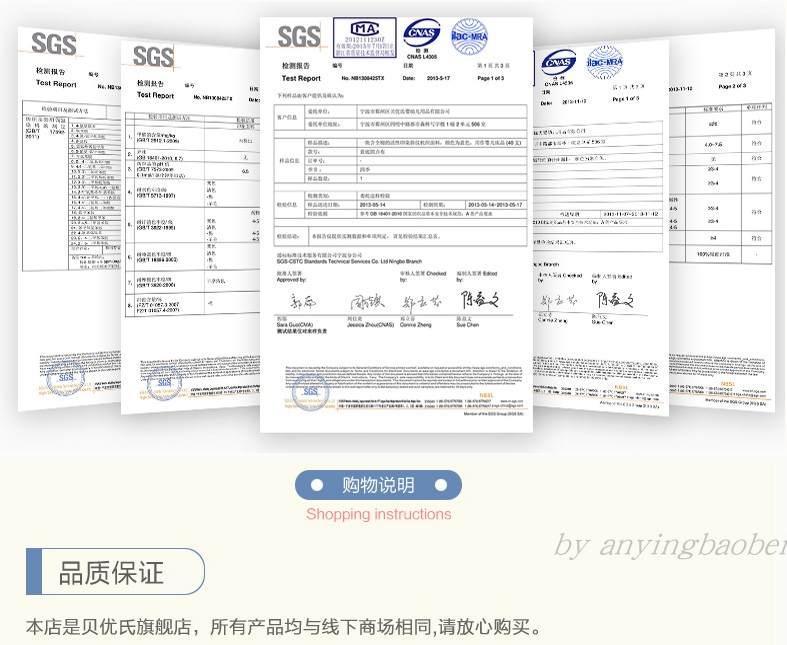
Task: Click 'Test Report' heading on leftmost report
Action: pos(56,83)
